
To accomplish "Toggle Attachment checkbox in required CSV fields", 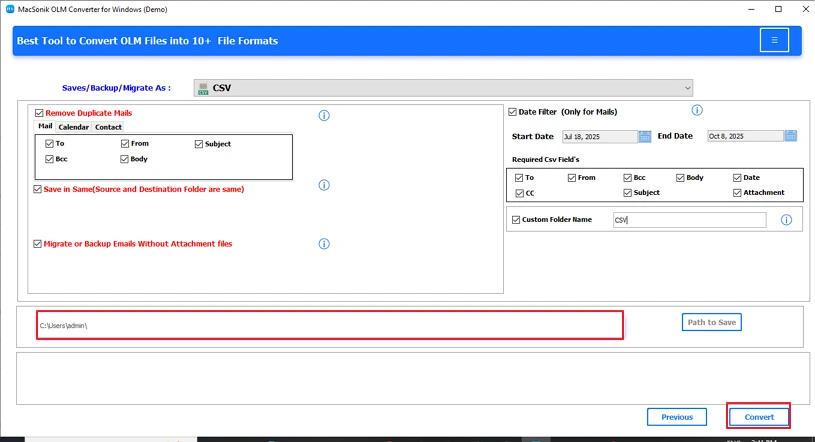I will pos(737,193).
